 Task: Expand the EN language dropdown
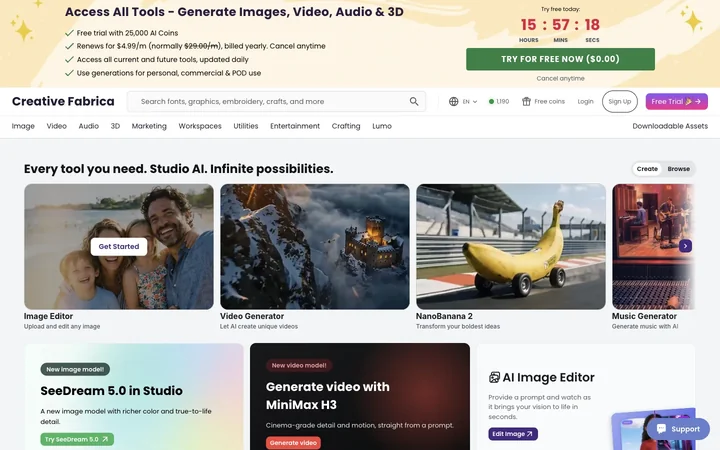[470, 101]
